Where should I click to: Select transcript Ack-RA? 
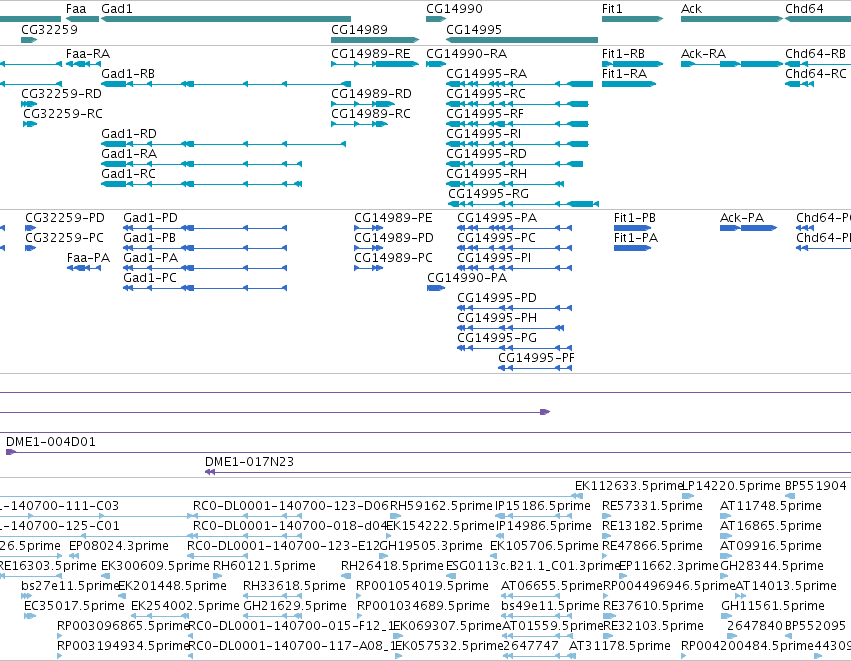[x=704, y=54]
